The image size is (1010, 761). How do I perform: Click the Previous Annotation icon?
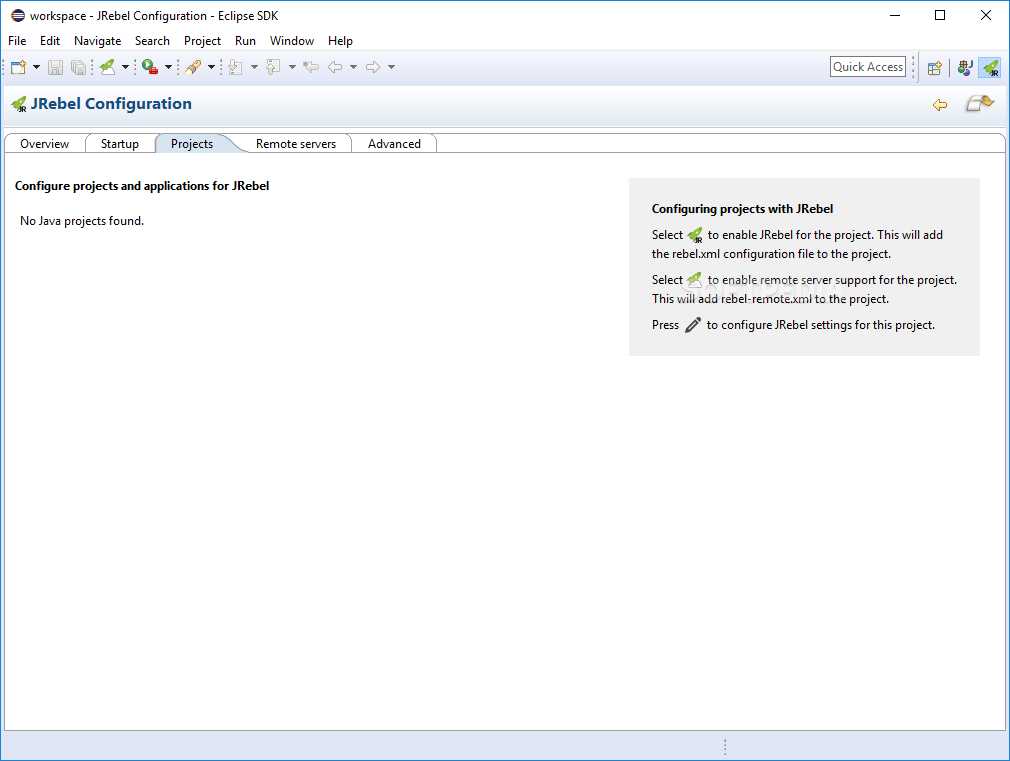click(x=274, y=67)
